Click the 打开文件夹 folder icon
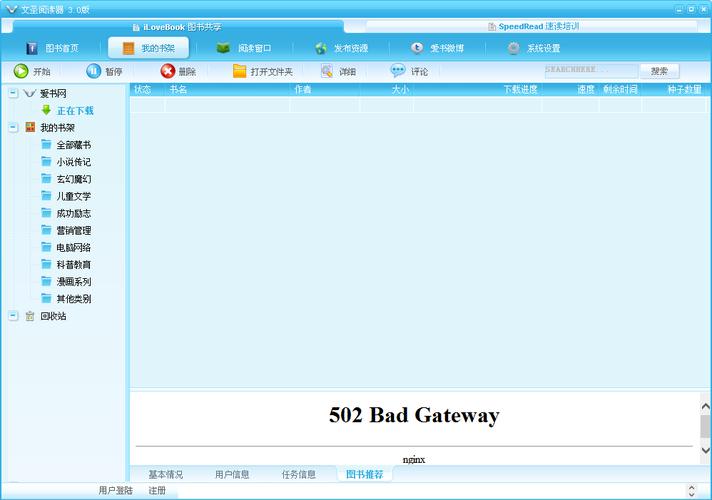Viewport: 712px width, 500px height. [239, 71]
